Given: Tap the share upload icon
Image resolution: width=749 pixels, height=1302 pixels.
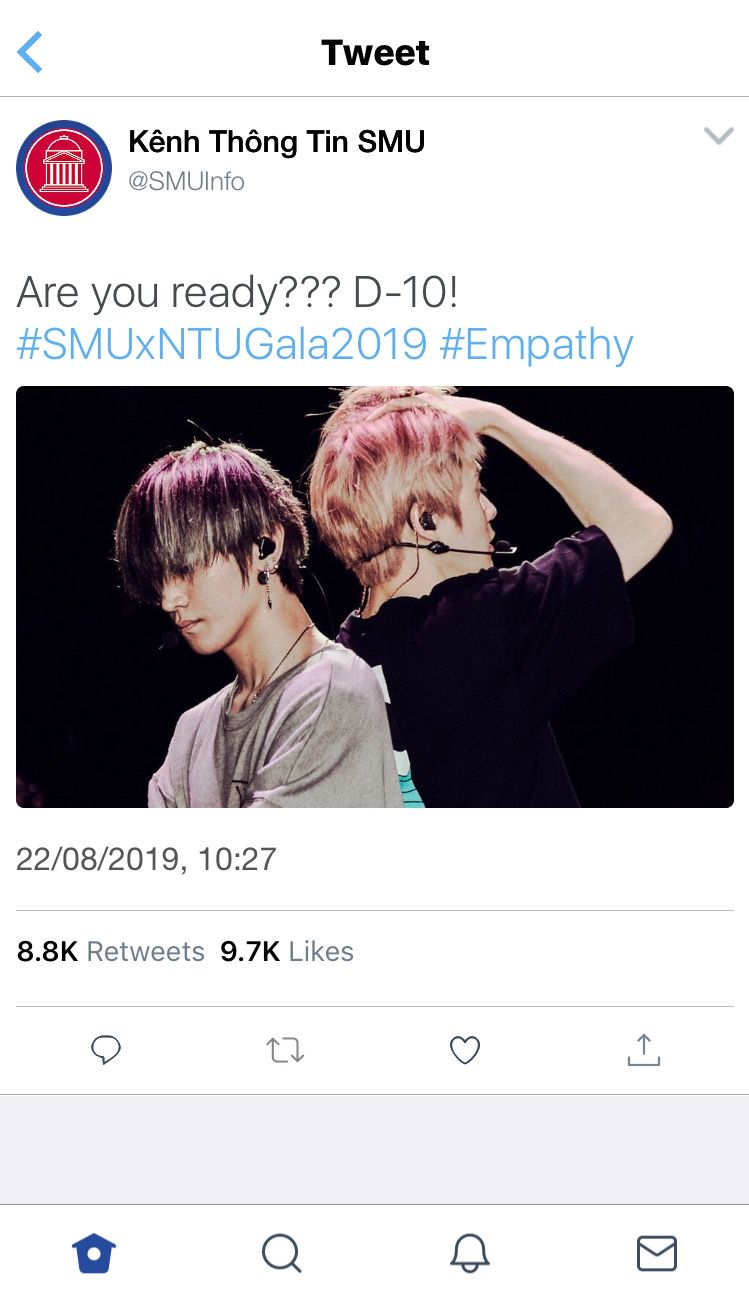Looking at the screenshot, I should coord(644,1049).
